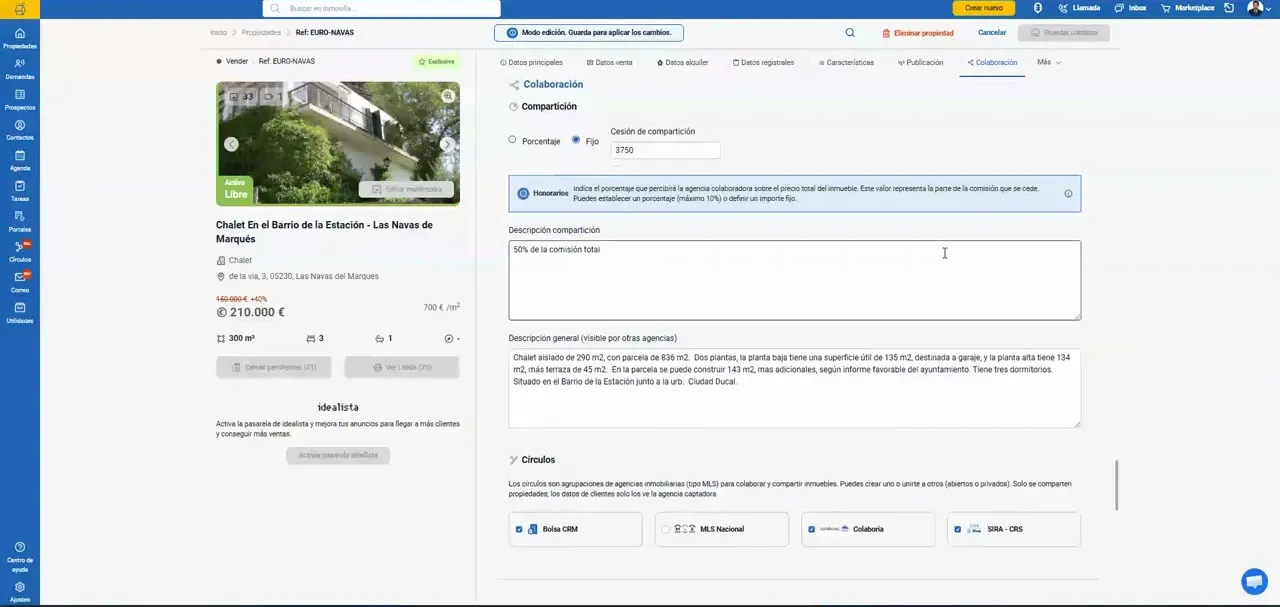The image size is (1280, 607).
Task: Open Portales sidebar section
Action: click(20, 222)
